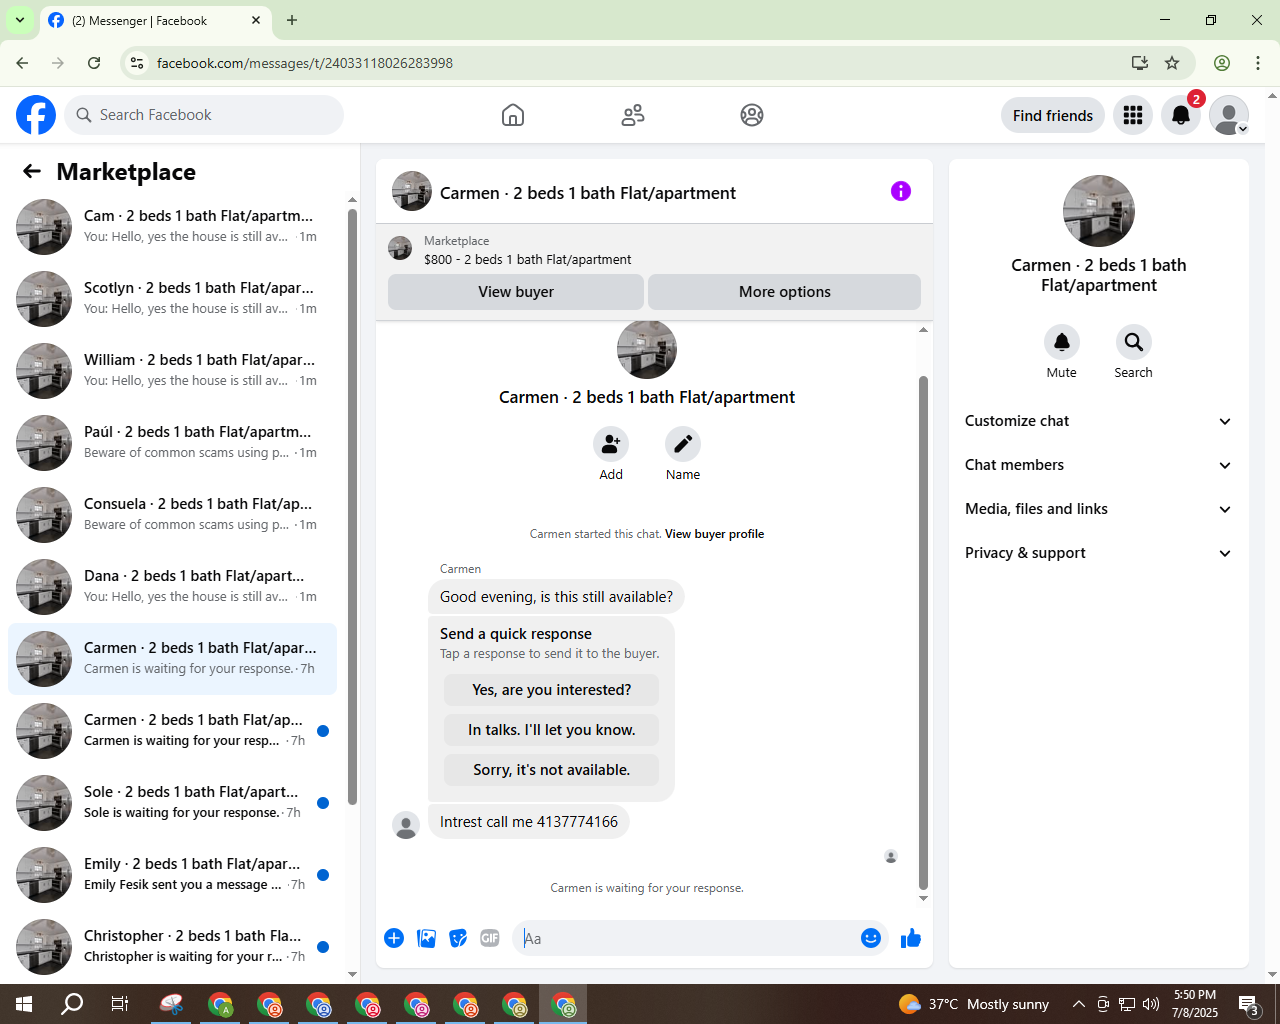Screen dimensions: 1280x1024
Task: Open the Home icon in top navigation
Action: 513,115
